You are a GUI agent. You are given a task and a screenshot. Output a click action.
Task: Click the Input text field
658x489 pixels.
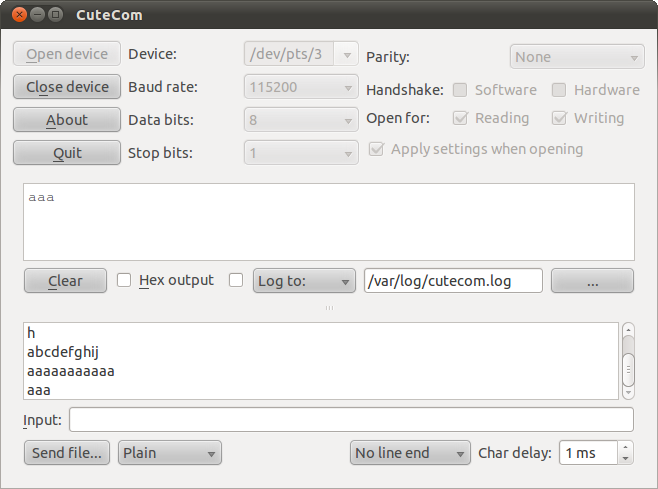(x=350, y=420)
